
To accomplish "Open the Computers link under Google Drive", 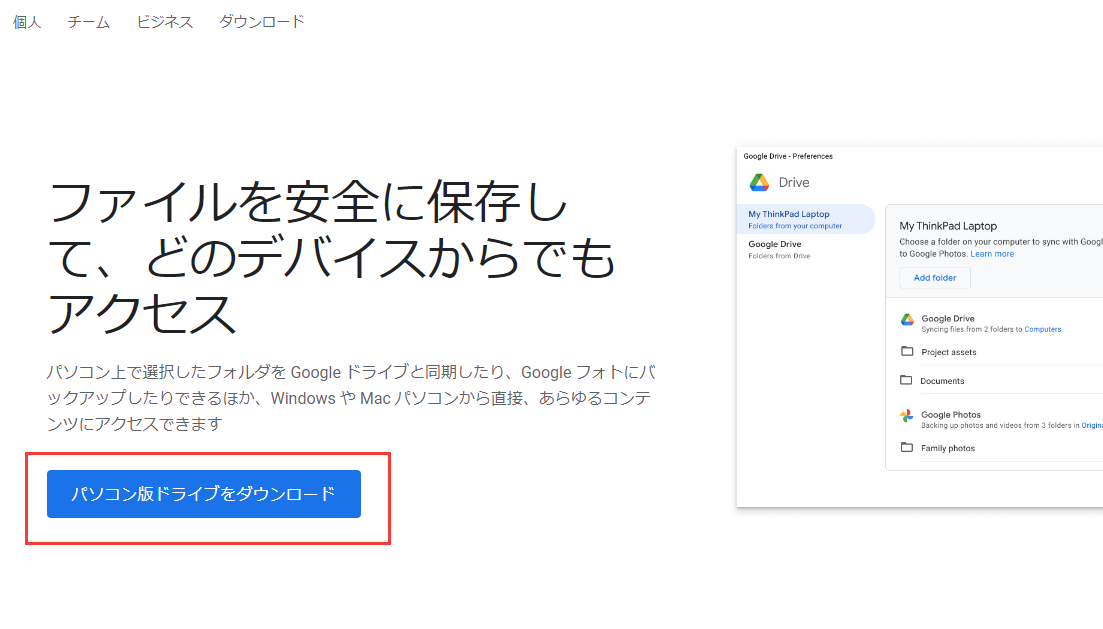I will point(1043,329).
